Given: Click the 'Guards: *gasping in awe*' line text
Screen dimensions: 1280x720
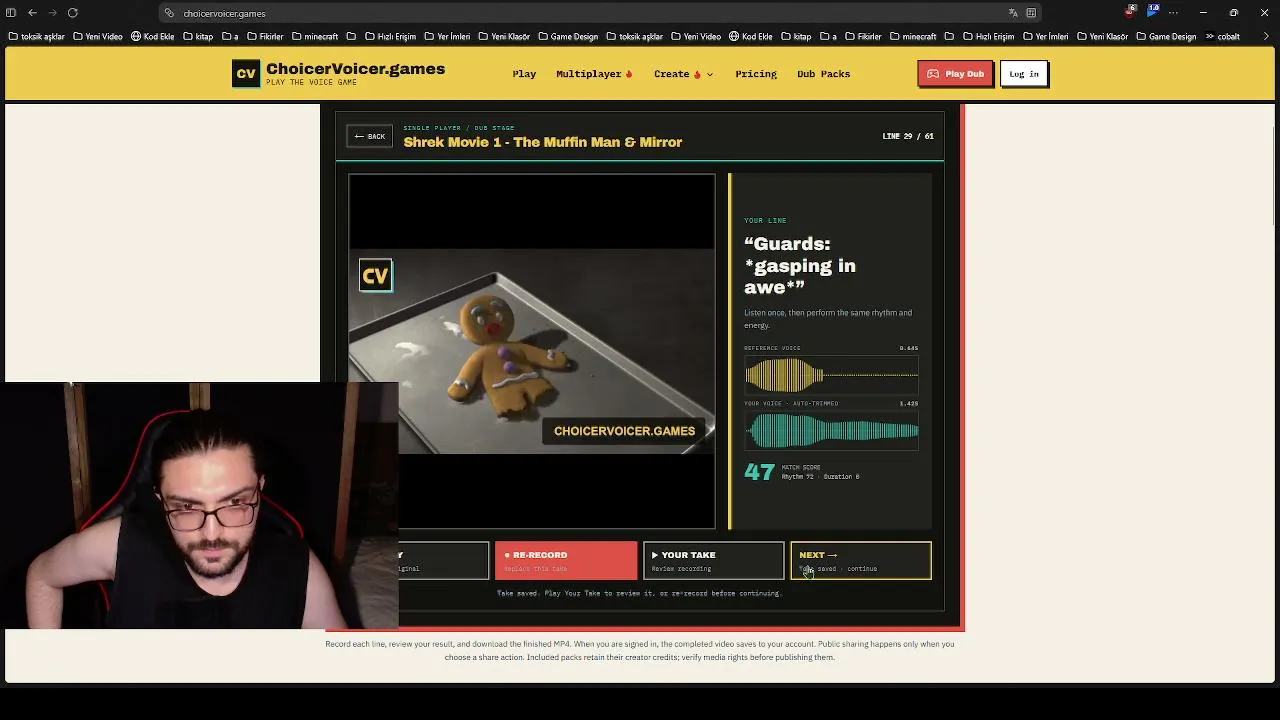Looking at the screenshot, I should click(800, 265).
